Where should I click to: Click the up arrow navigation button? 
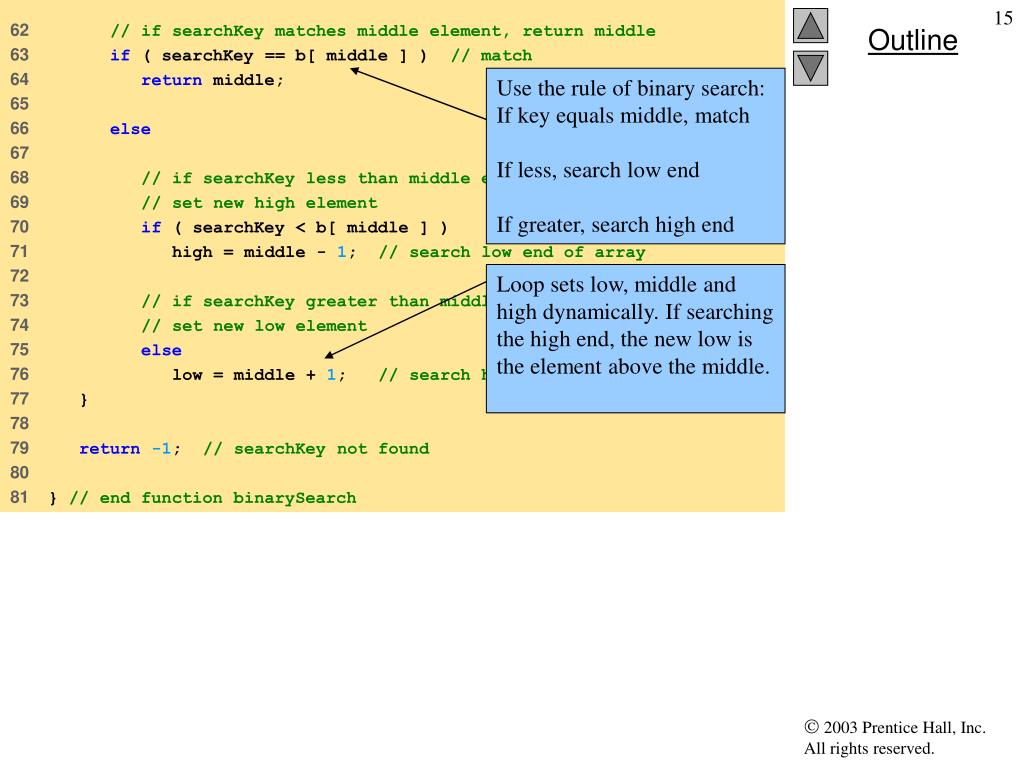[x=810, y=25]
